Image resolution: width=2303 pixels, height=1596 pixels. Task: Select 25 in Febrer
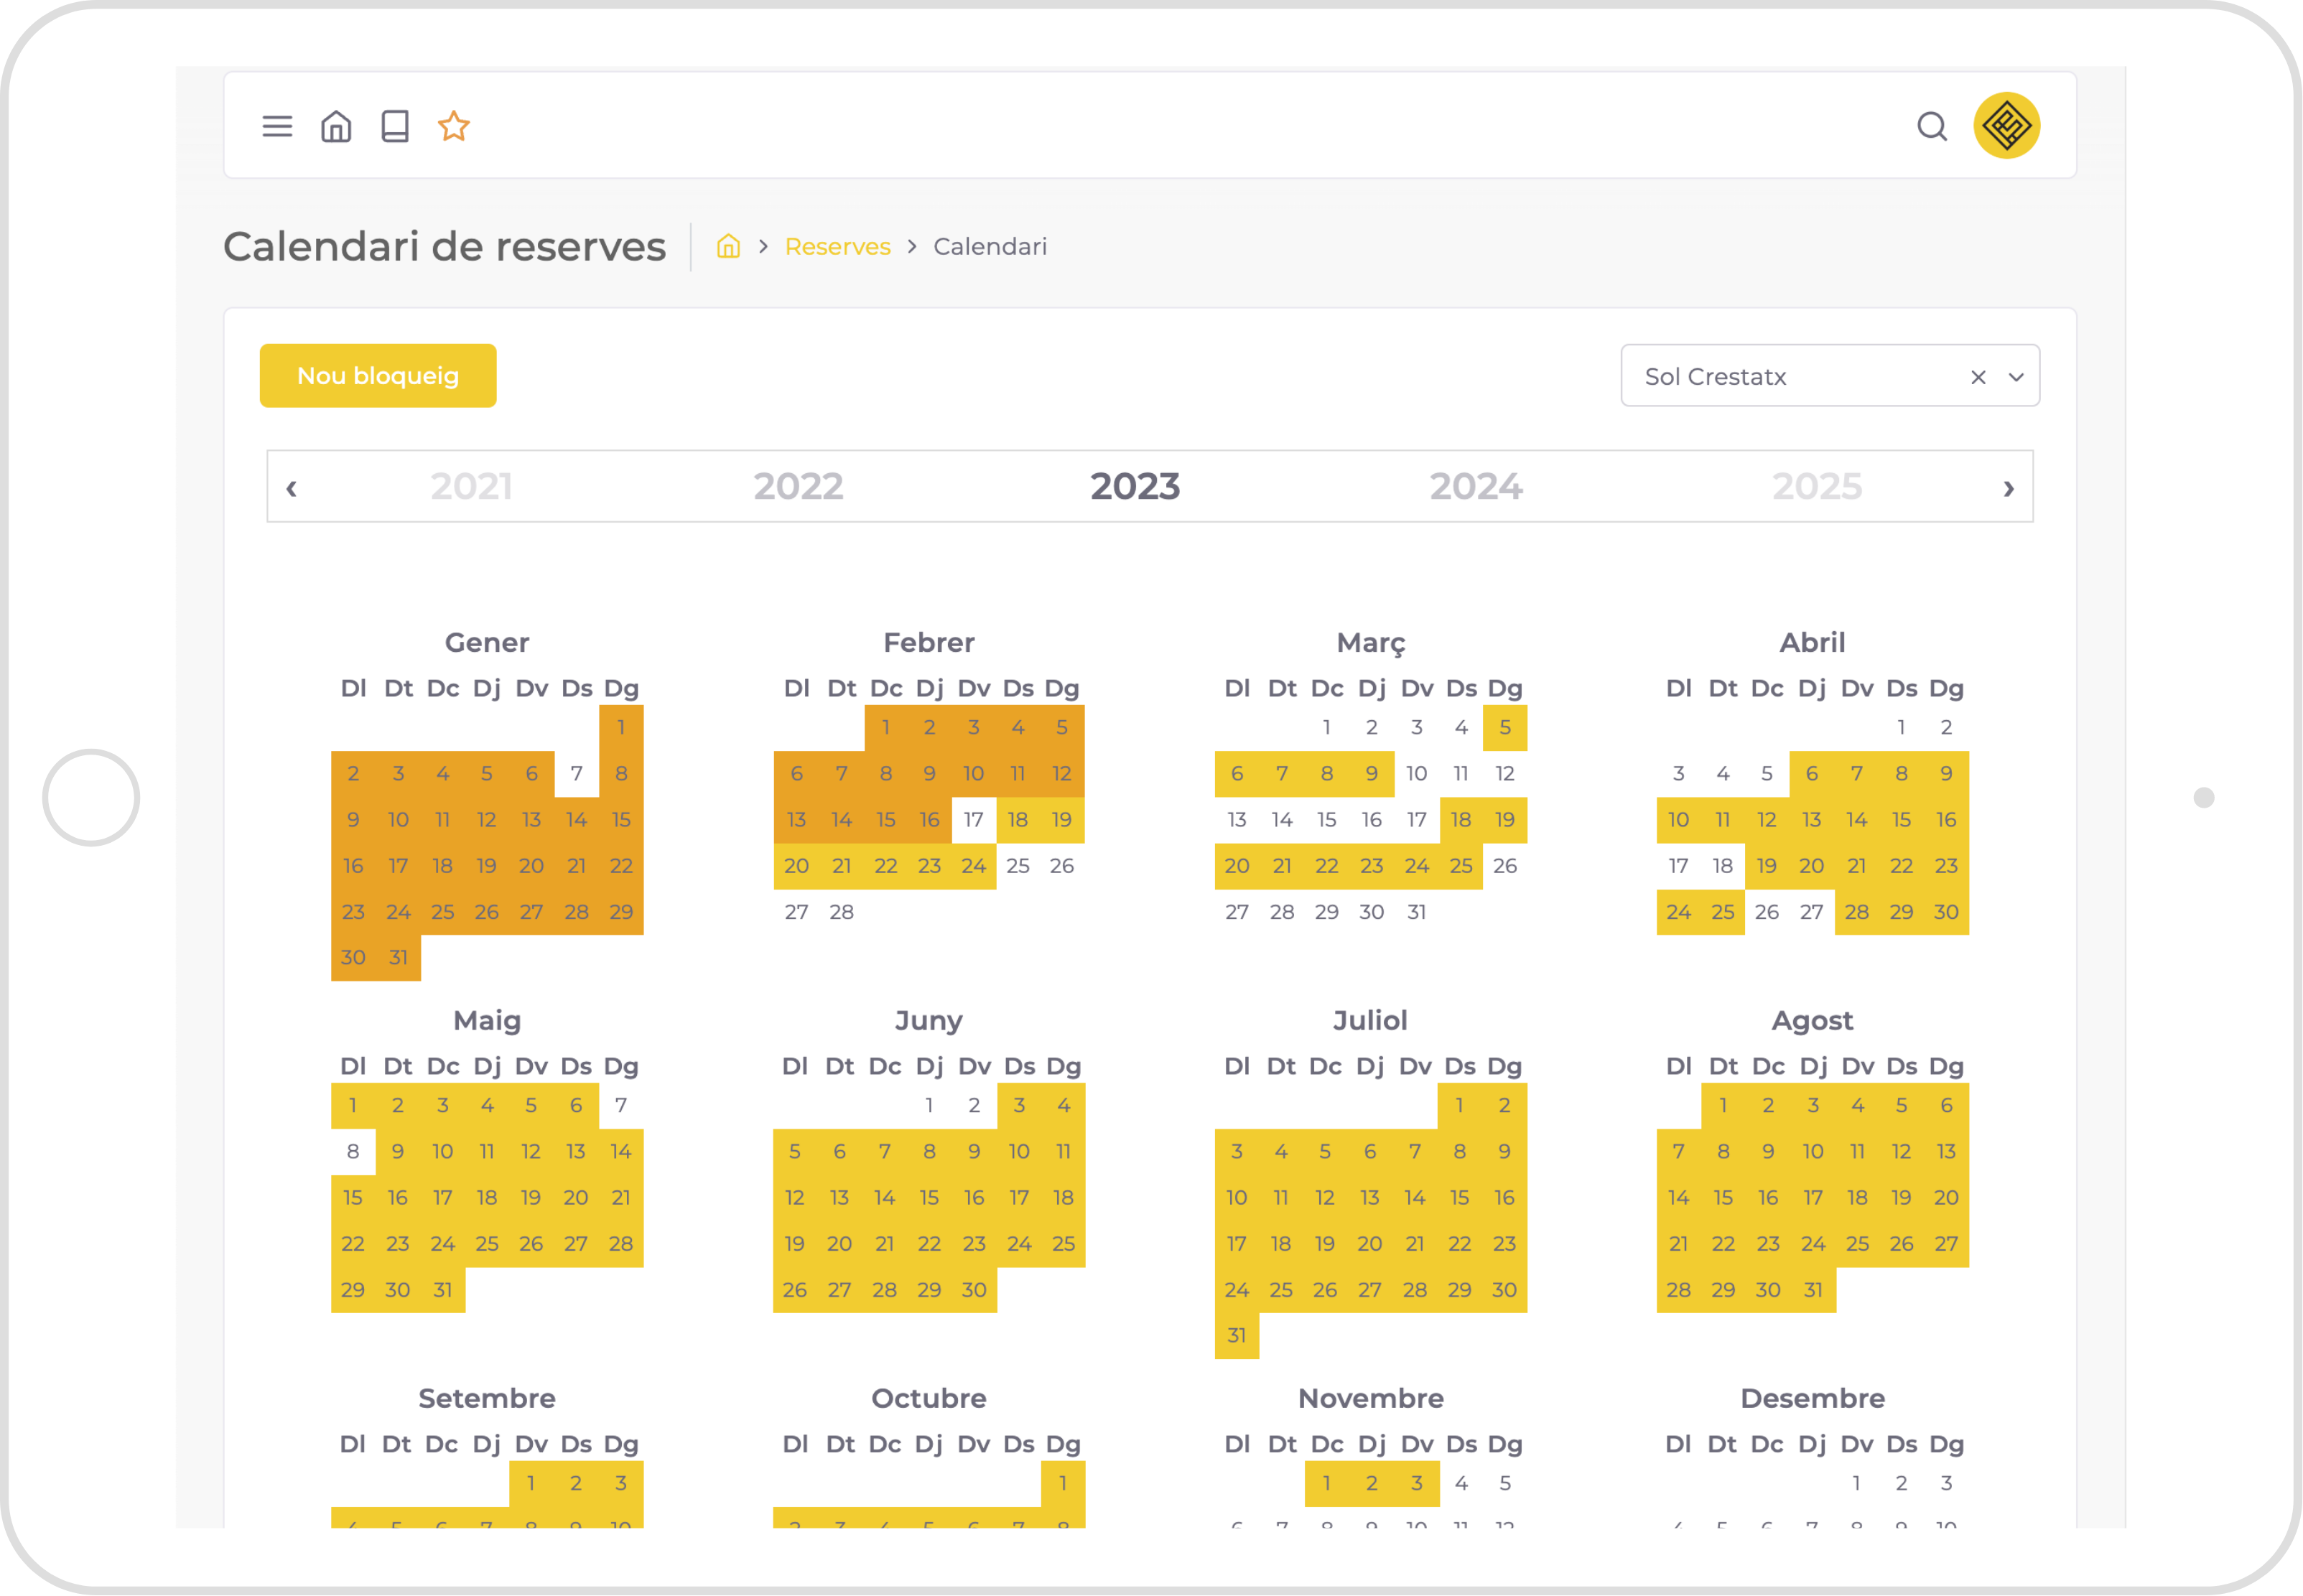tap(1018, 866)
